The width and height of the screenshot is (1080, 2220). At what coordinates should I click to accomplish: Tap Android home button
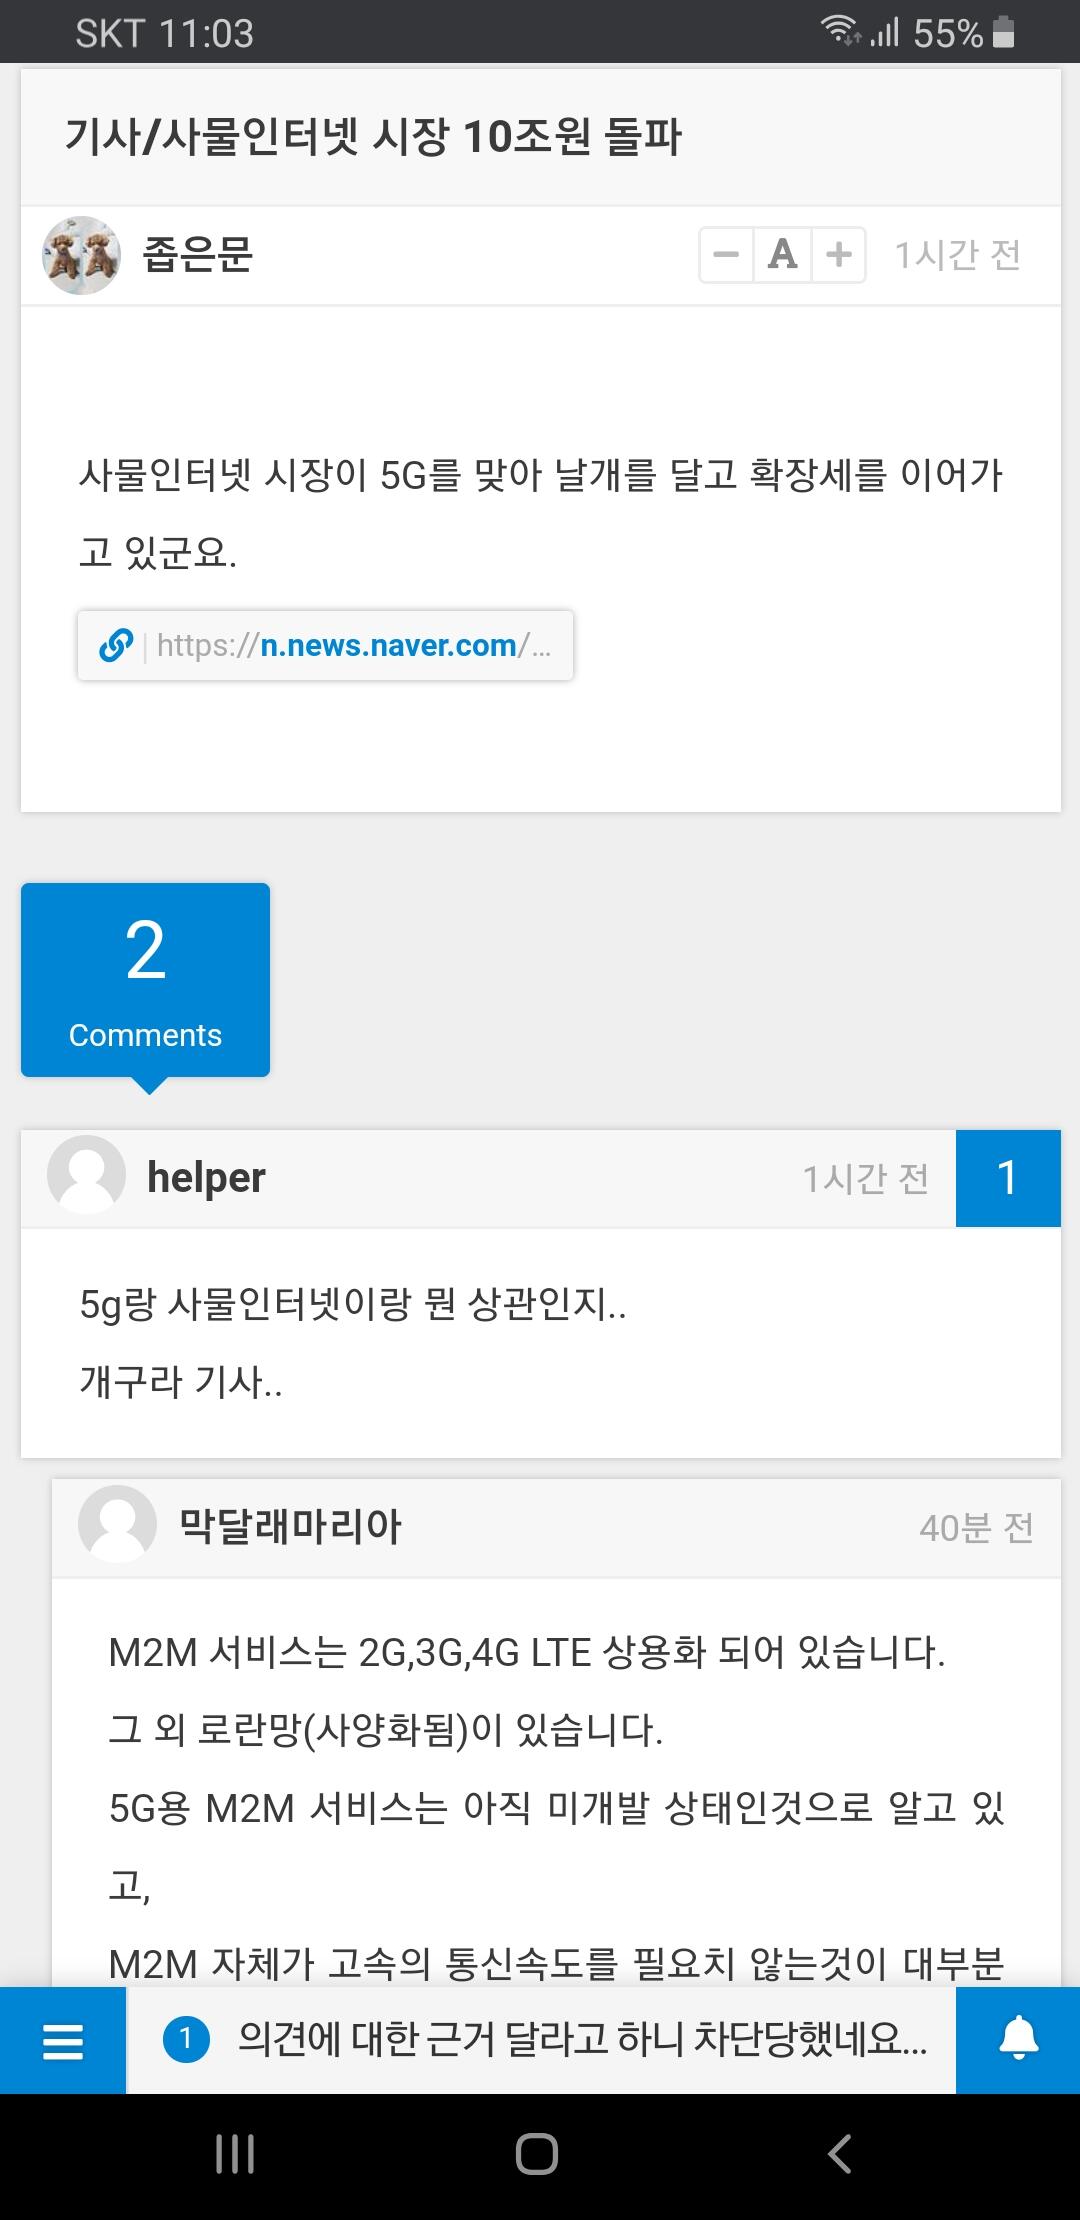tap(537, 2154)
